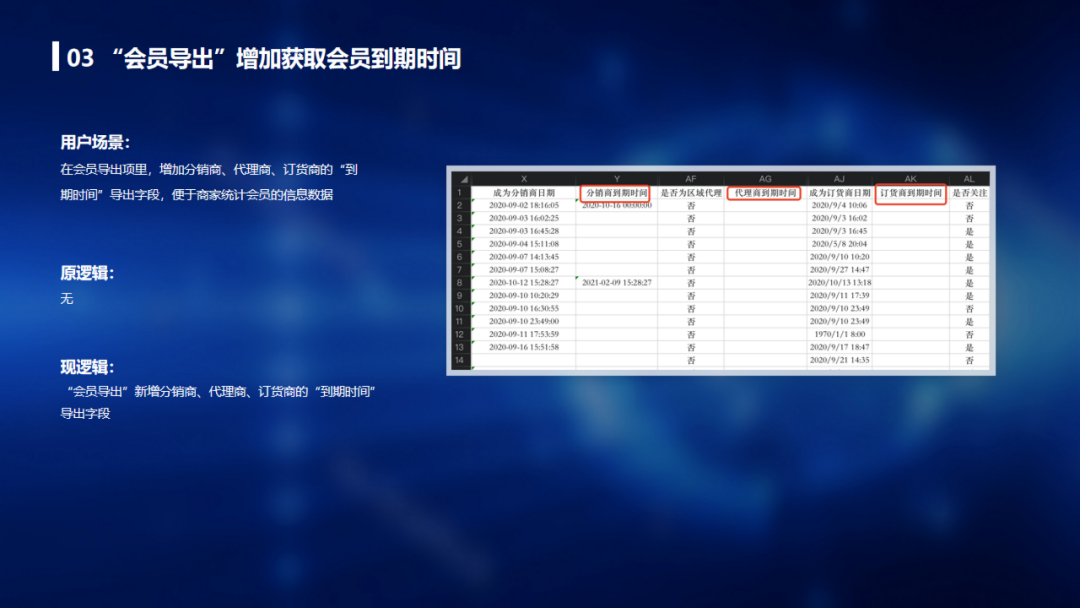Screen dimensions: 1080x608
Task: Select cell 2020-09-10 16:30:55
Action: coord(523,308)
